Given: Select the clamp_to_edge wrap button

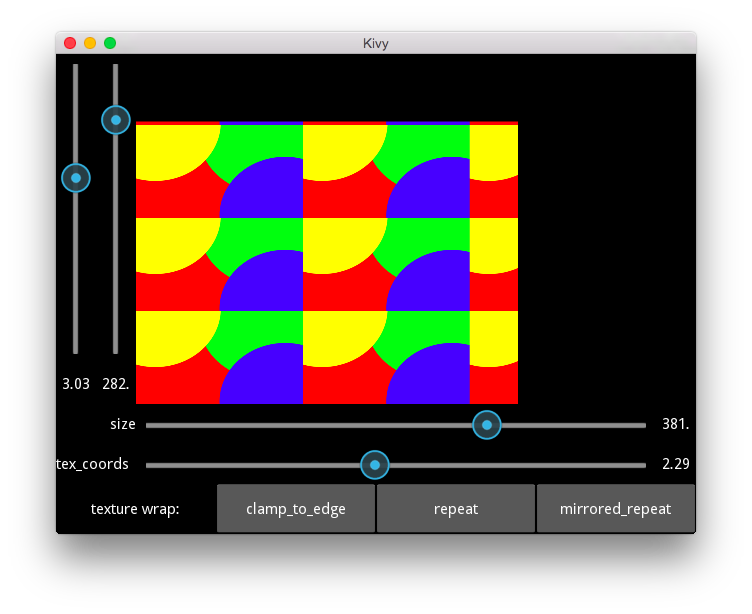Looking at the screenshot, I should click(x=296, y=508).
